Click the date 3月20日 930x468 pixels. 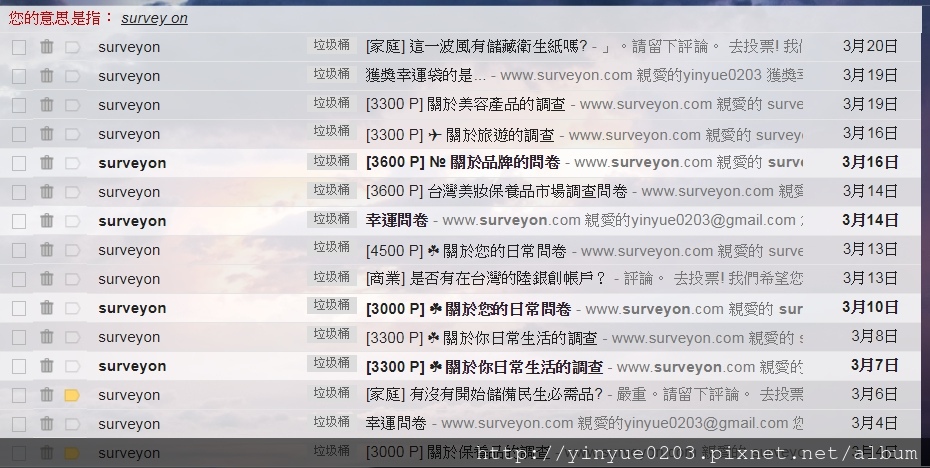pos(870,46)
